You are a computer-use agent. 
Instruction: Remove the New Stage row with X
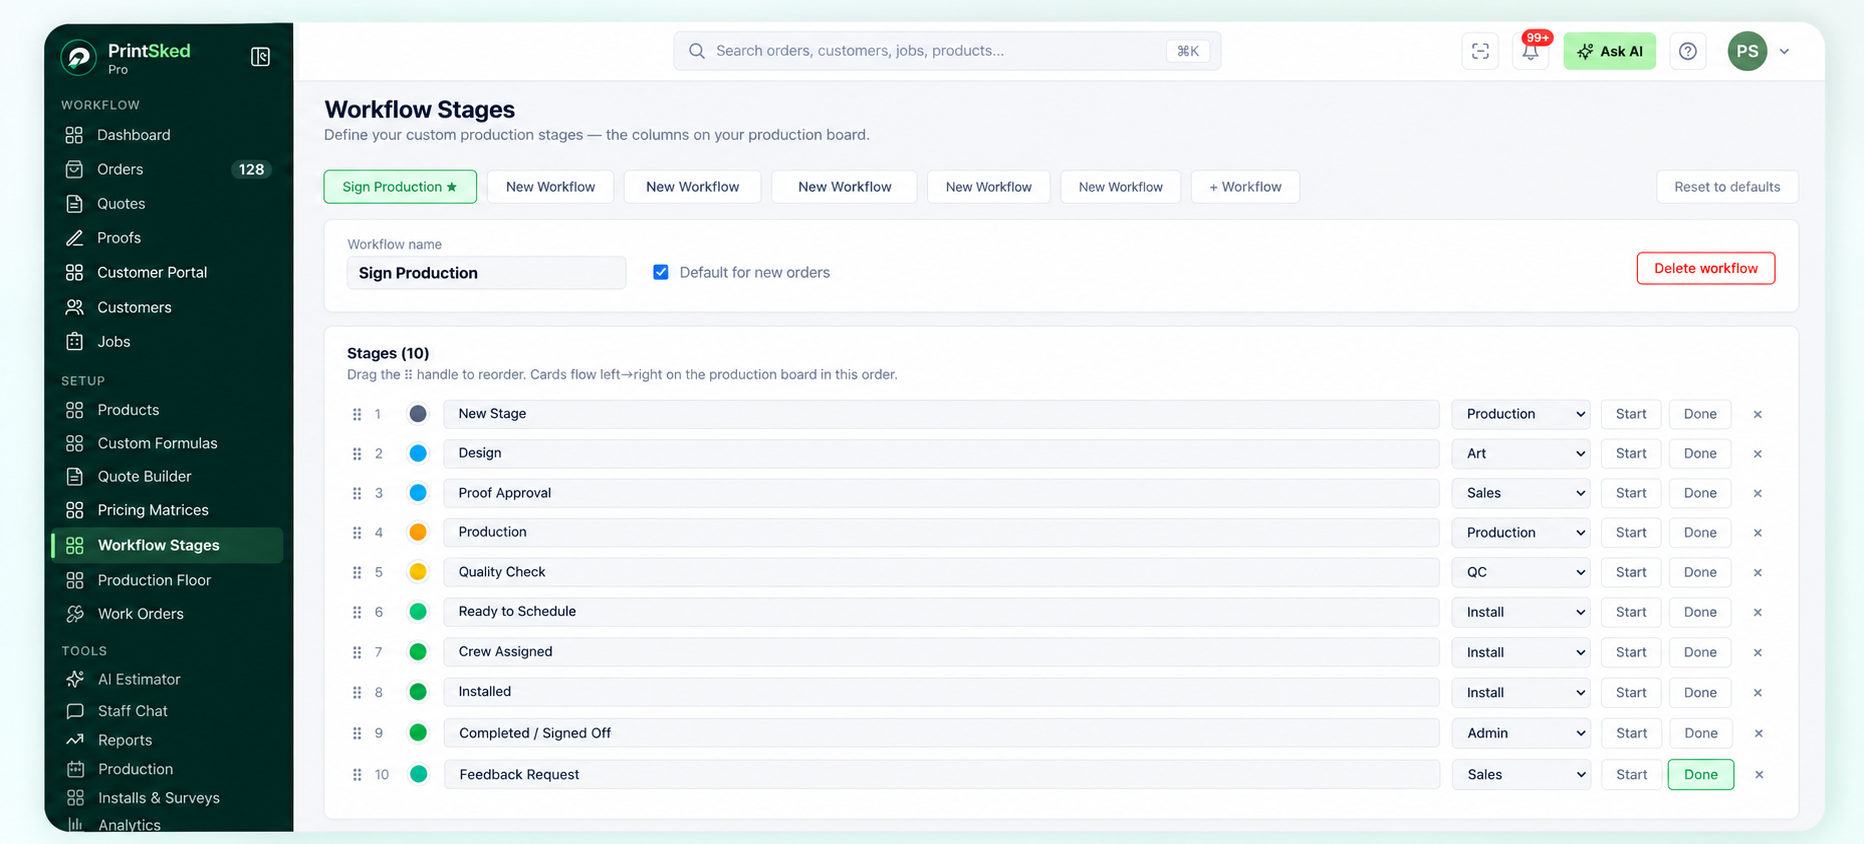click(1757, 414)
